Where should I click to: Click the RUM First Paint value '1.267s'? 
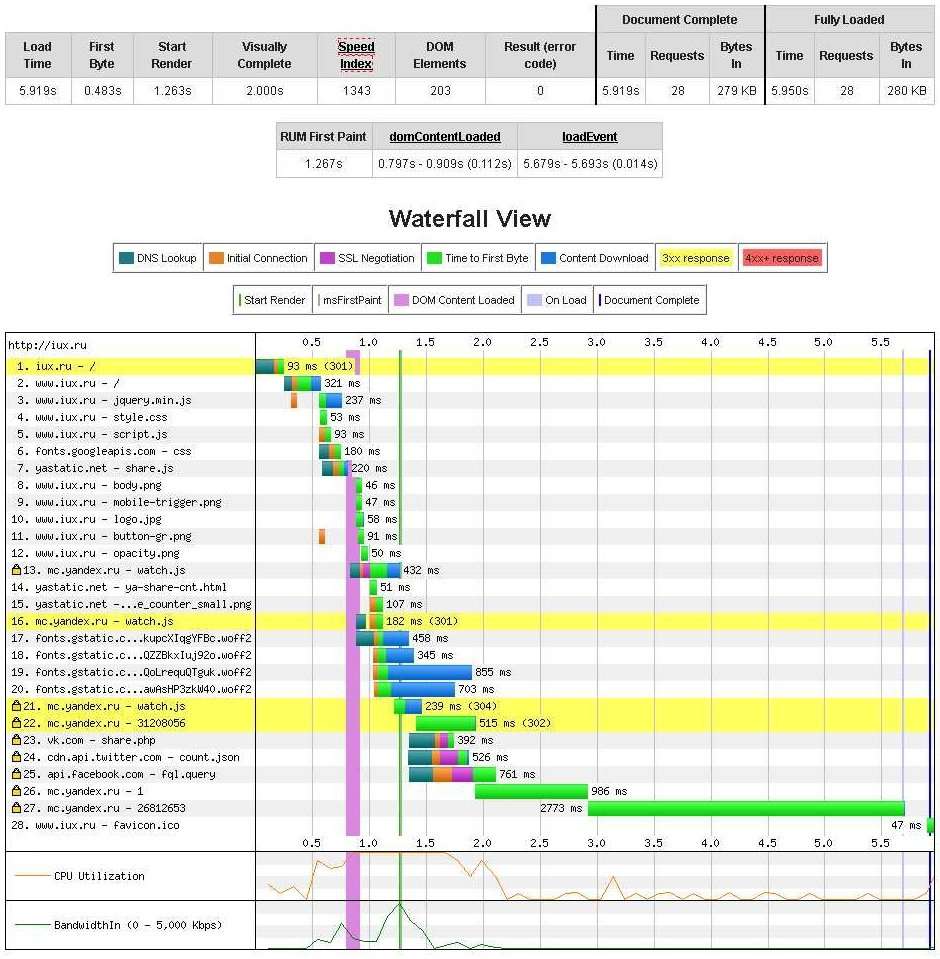tap(324, 164)
